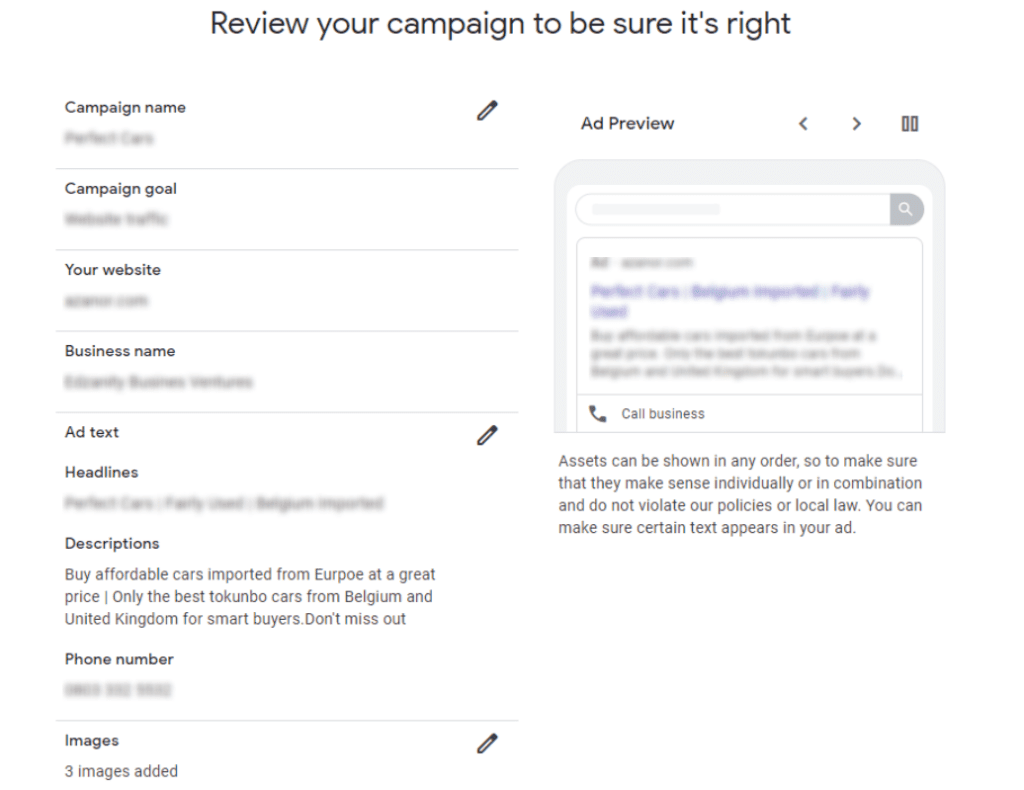Select the Phone number value
The height and width of the screenshot is (790, 1024).
point(120,690)
